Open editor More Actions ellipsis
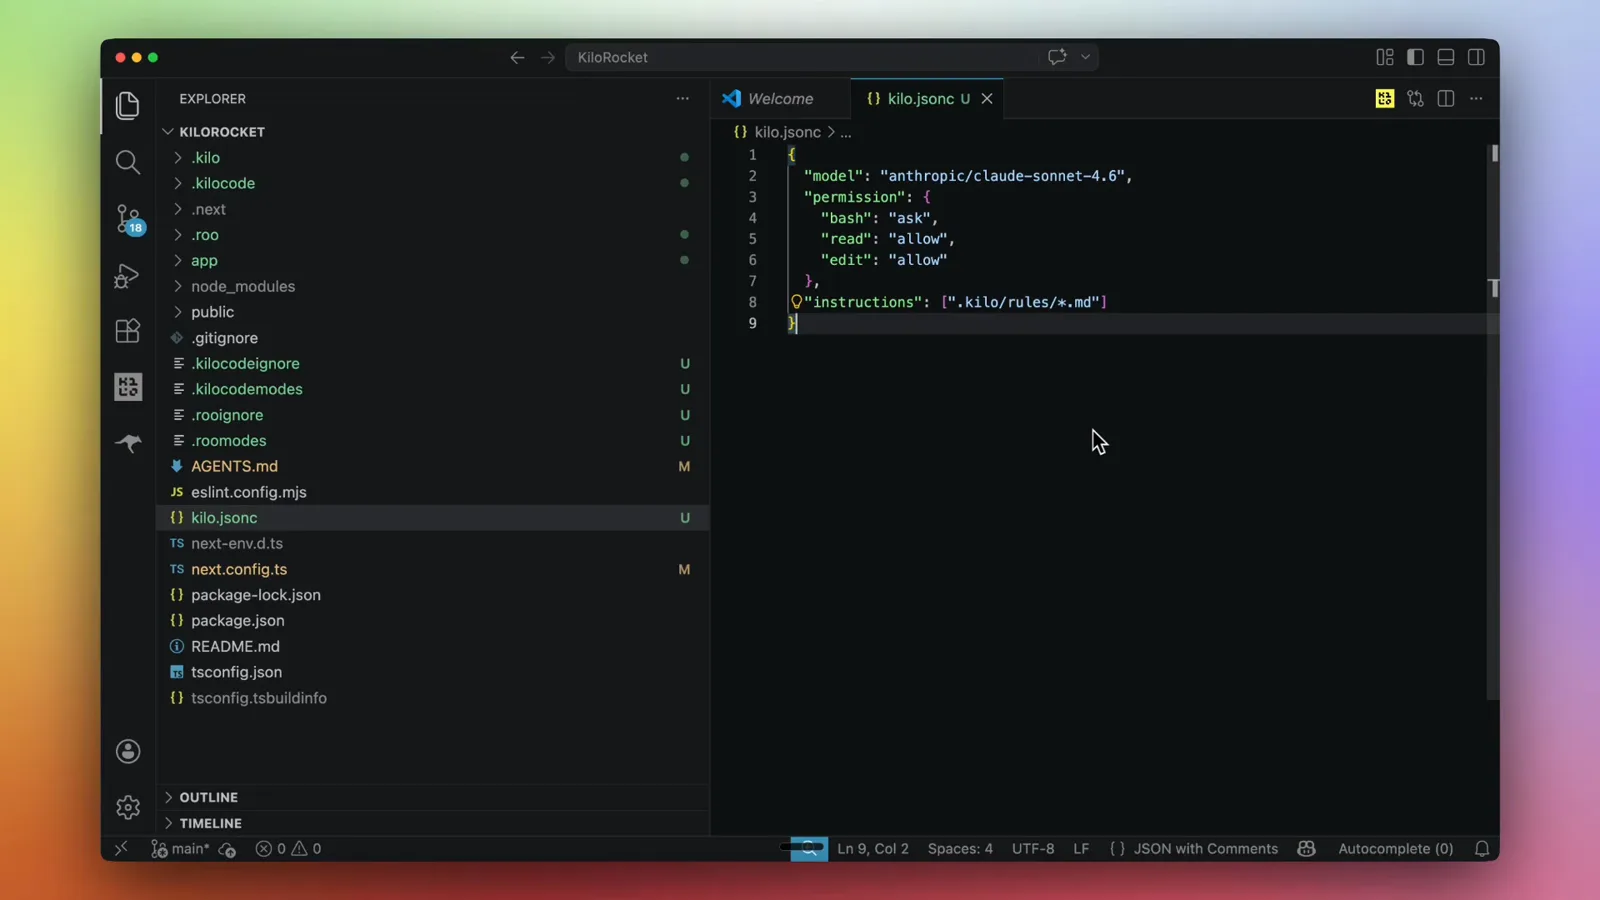Image resolution: width=1600 pixels, height=900 pixels. click(1476, 98)
